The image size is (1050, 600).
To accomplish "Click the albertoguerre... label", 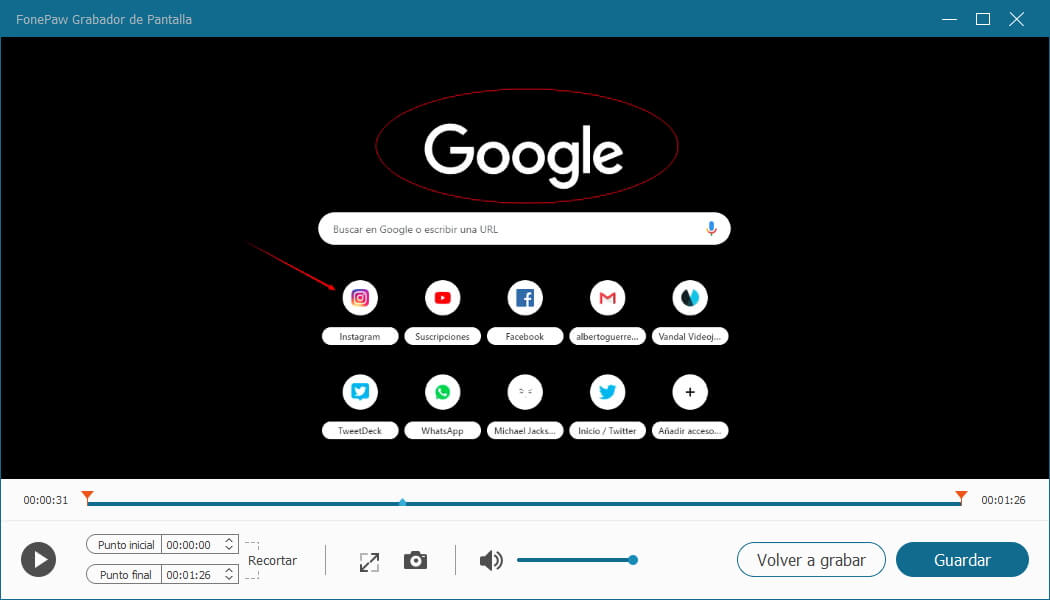I will coord(607,336).
